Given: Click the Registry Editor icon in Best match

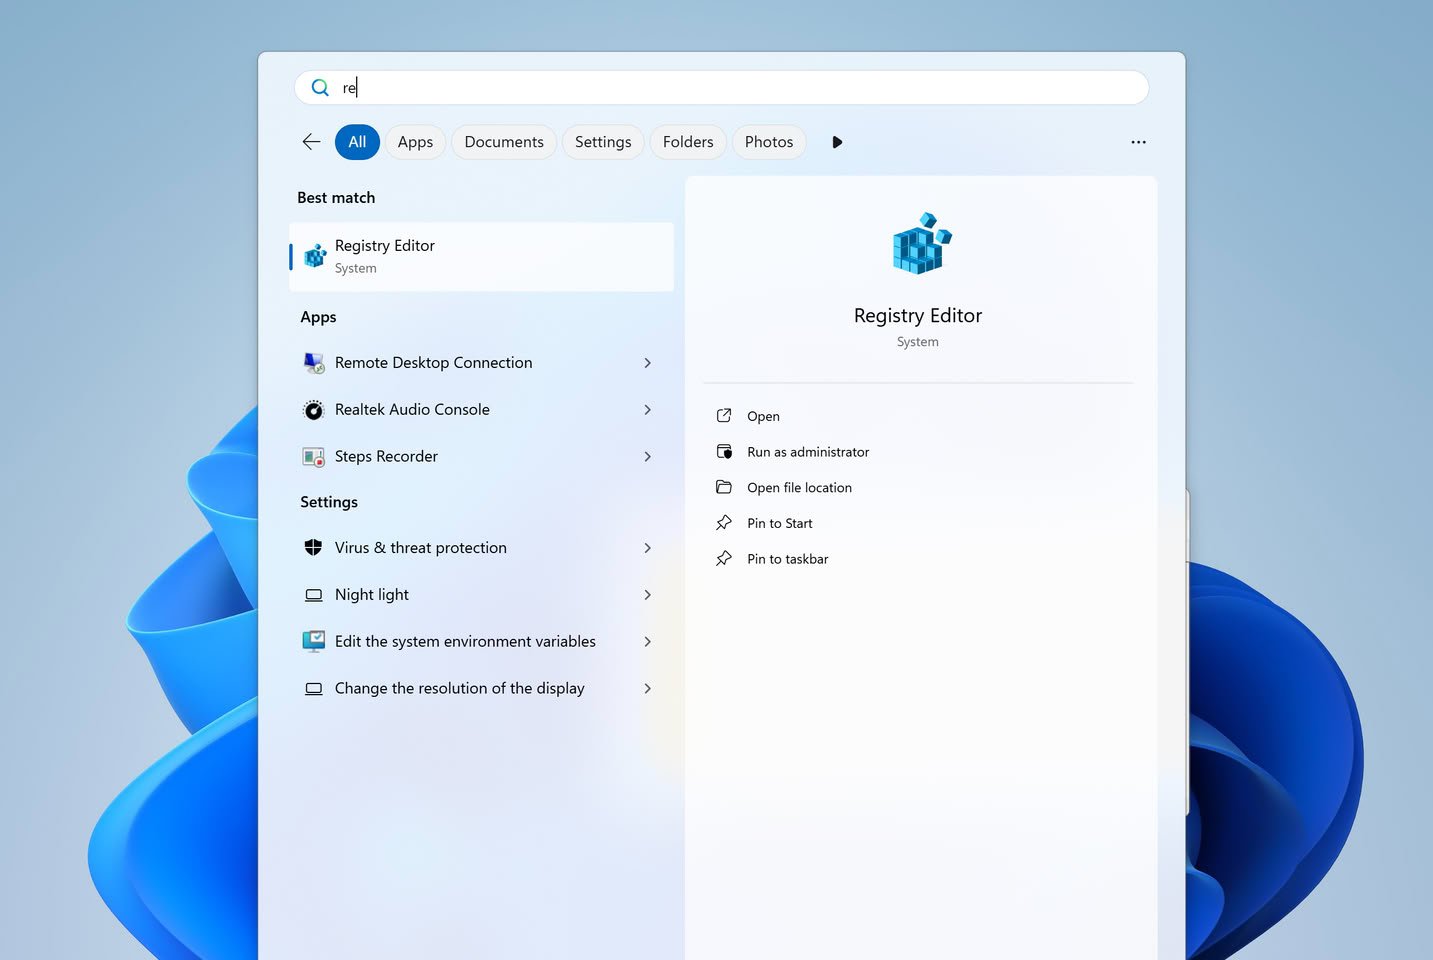Looking at the screenshot, I should pos(315,256).
